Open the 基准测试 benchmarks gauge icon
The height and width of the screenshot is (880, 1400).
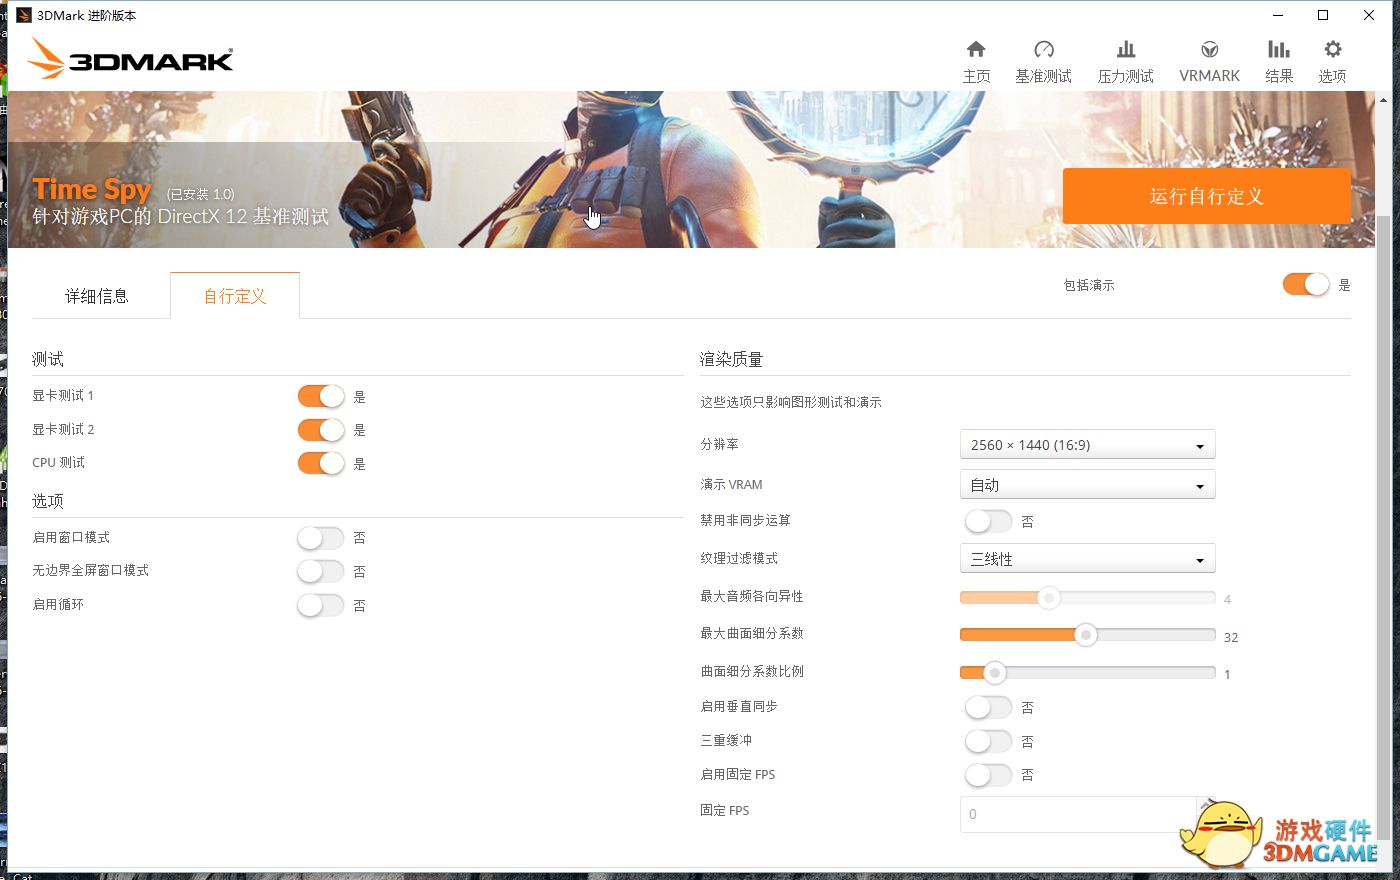1043,50
